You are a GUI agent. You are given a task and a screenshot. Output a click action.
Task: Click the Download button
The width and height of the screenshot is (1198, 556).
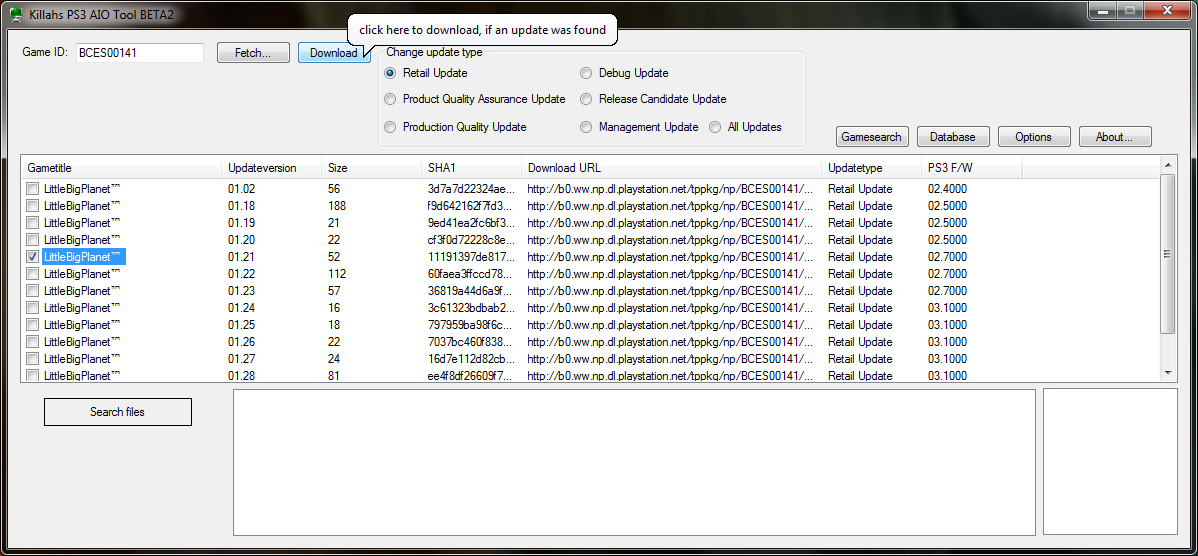334,53
